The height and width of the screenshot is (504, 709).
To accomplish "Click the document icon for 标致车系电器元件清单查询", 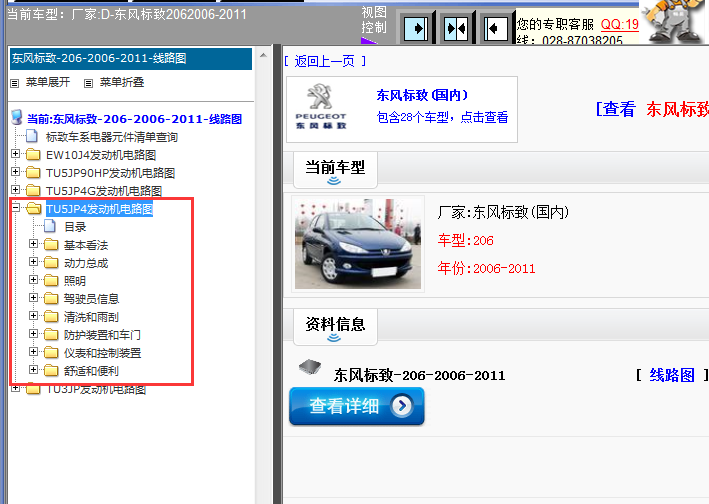I will 32,136.
